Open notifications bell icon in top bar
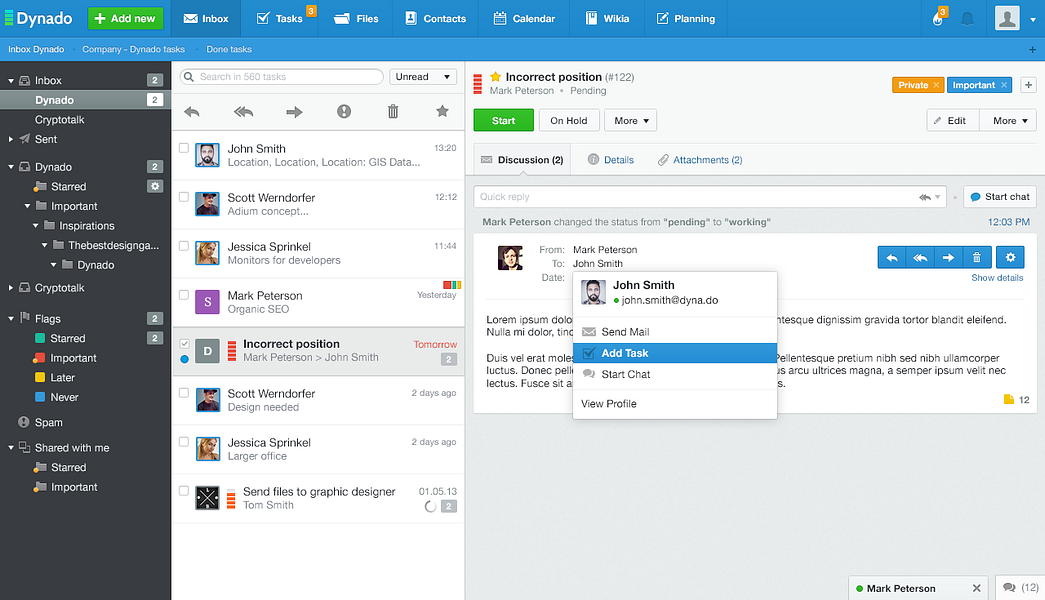Screen dimensions: 1045x600 pos(967,19)
